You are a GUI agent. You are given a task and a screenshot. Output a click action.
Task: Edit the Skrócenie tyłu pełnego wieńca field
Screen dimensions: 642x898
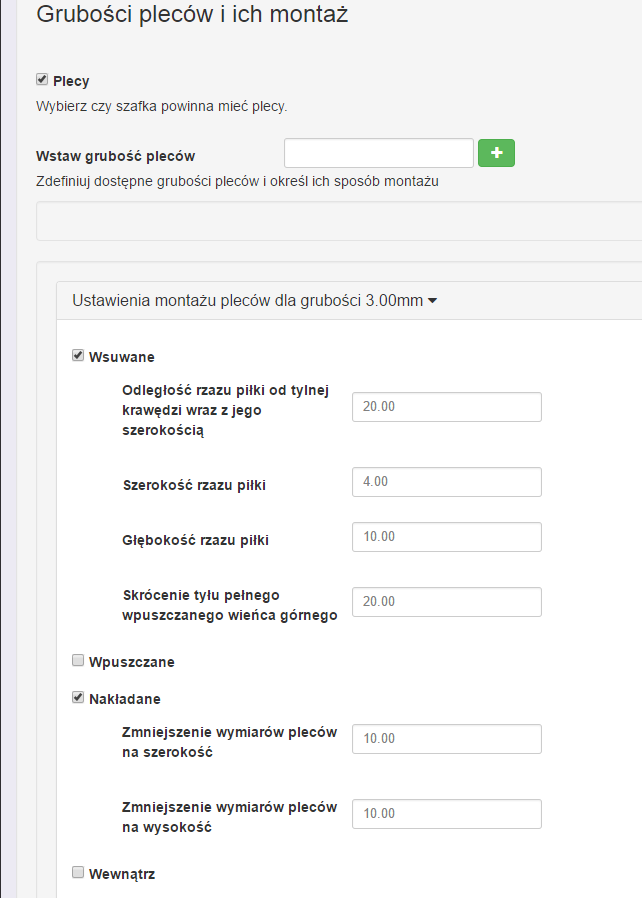click(446, 602)
